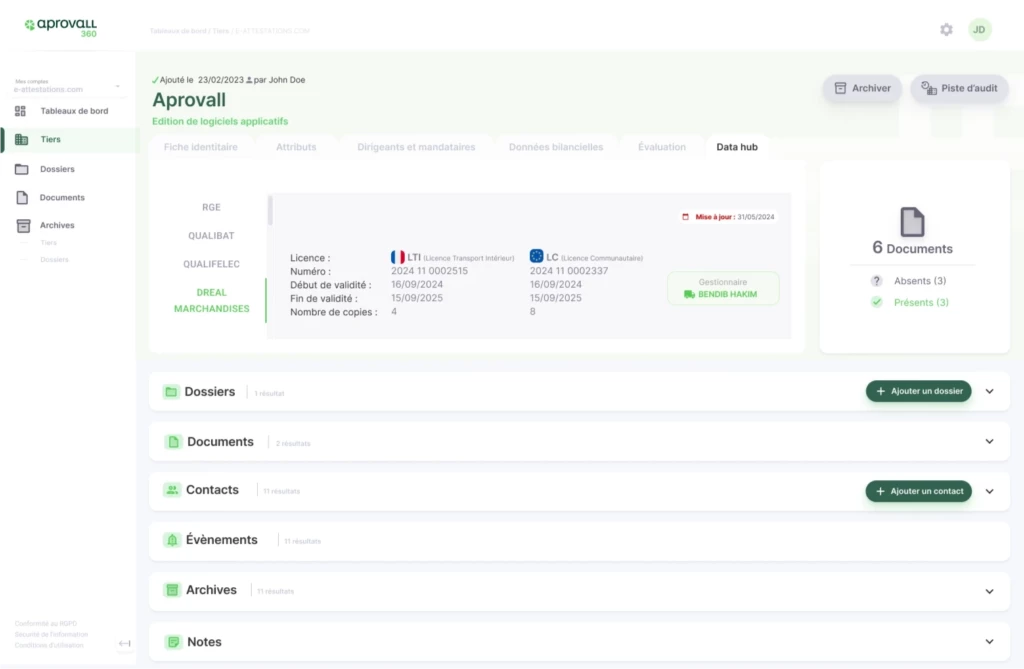Screen dimensions: 1024x669
Task: Filter by Présents (3) documents
Action: [921, 302]
